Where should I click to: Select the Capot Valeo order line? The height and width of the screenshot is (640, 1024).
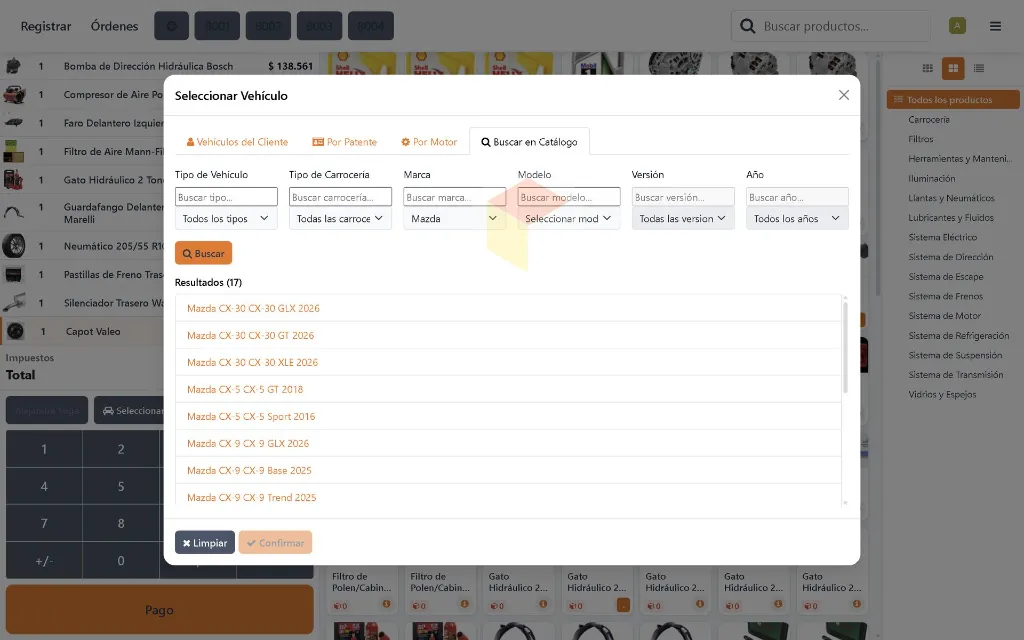pos(82,331)
